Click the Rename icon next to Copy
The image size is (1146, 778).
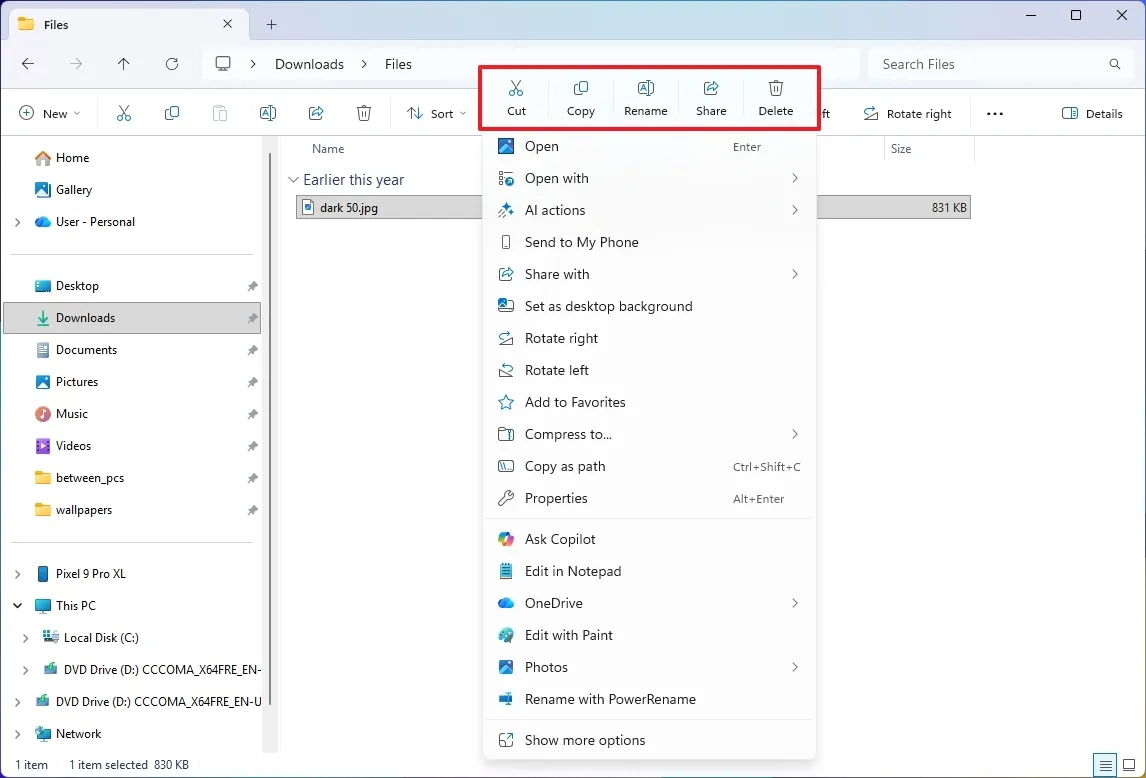click(x=645, y=97)
